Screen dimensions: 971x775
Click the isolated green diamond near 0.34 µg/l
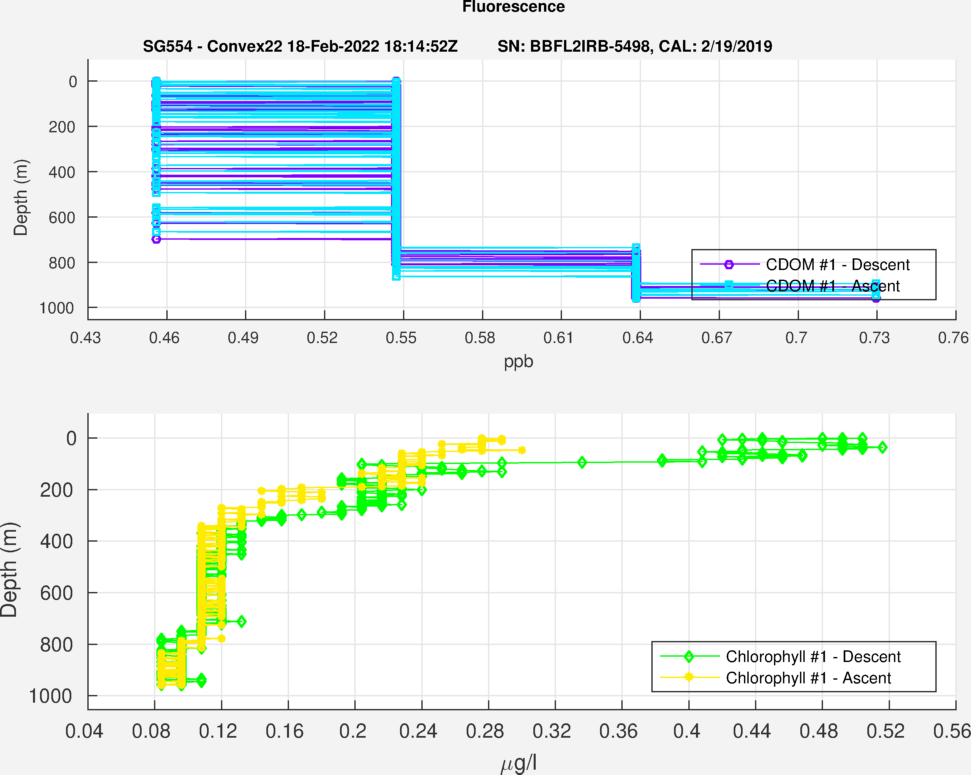pos(582,462)
